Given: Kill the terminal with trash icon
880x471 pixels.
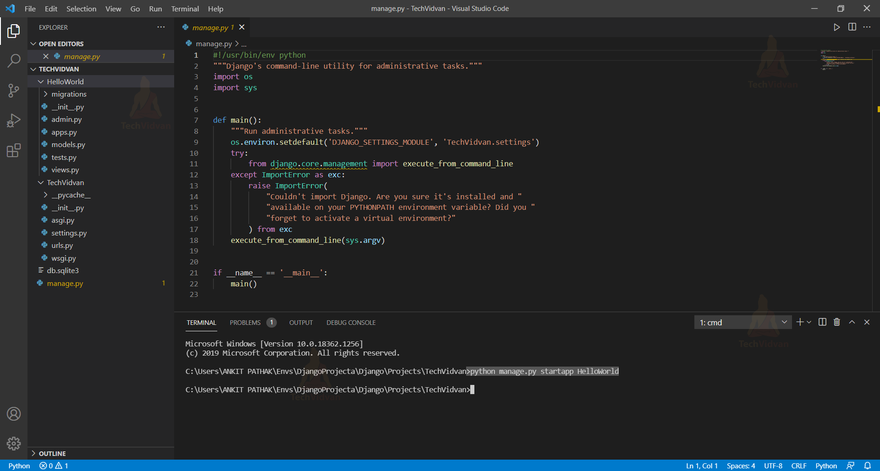Looking at the screenshot, I should pos(837,322).
